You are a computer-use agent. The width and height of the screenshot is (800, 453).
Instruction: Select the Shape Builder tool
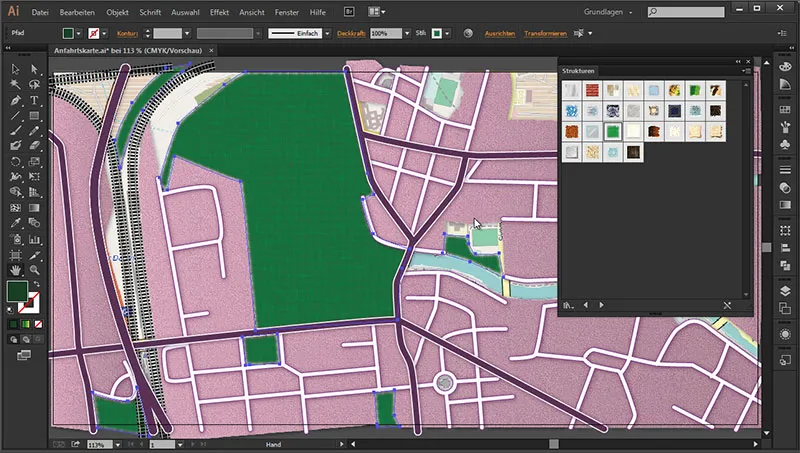pos(15,192)
